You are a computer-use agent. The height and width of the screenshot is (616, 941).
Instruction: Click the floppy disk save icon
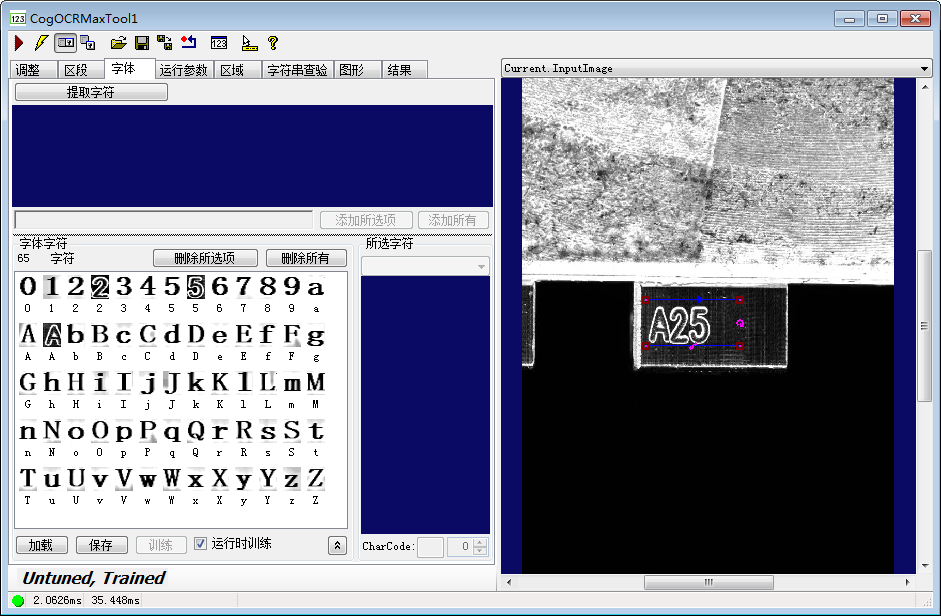click(142, 43)
